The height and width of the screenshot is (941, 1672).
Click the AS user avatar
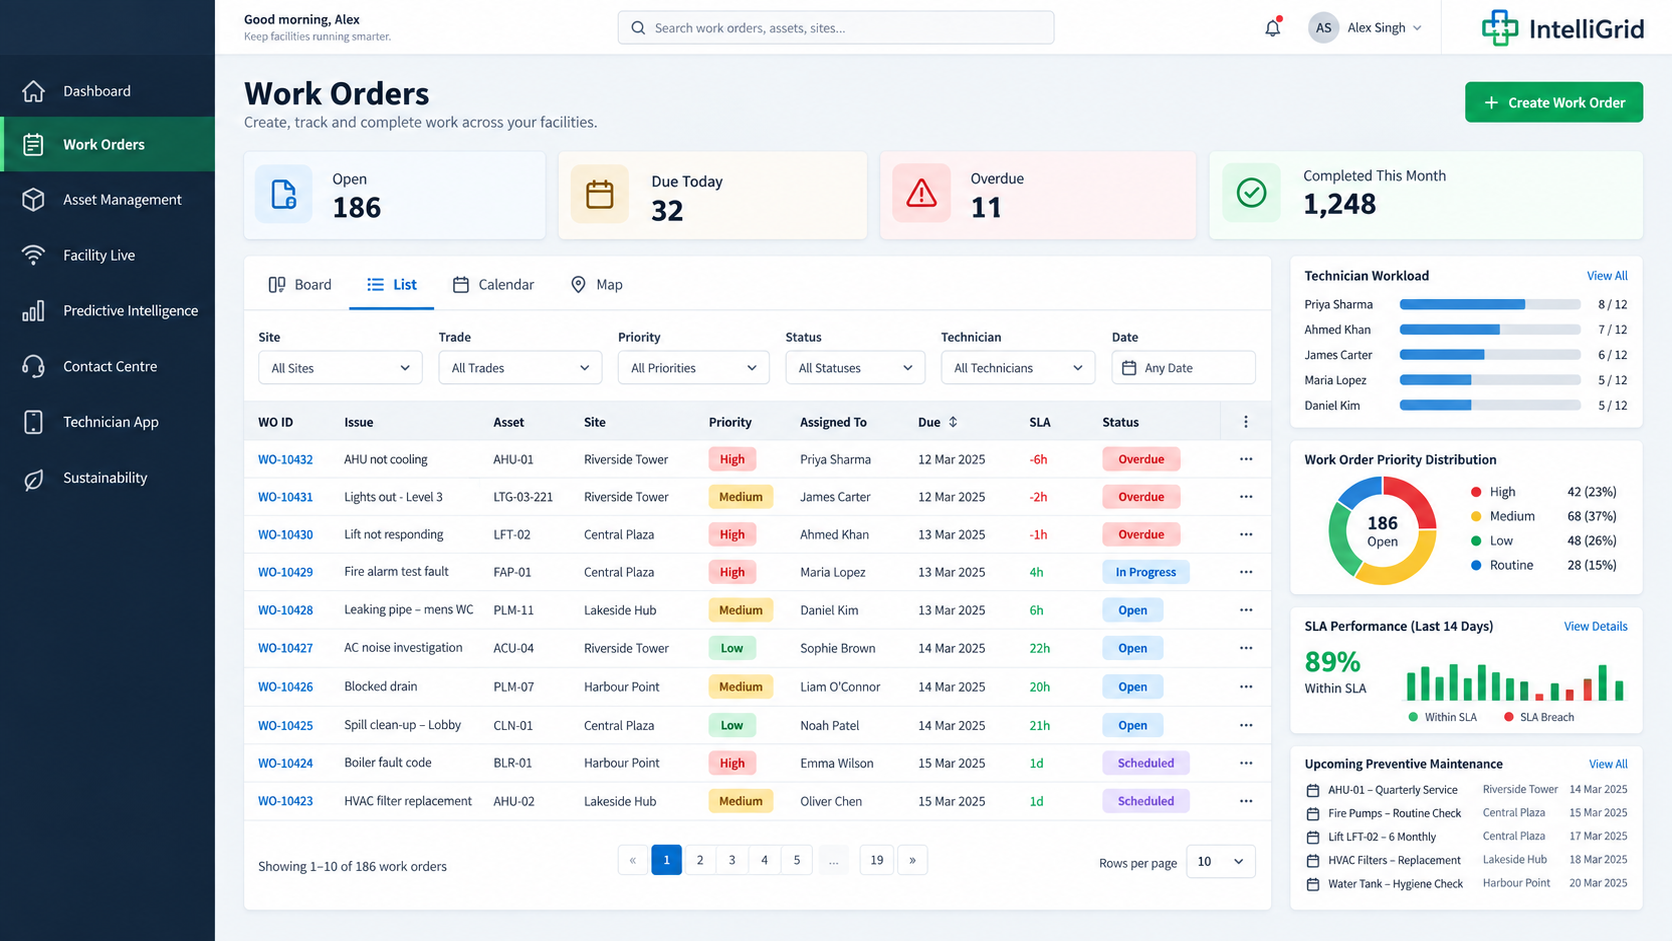point(1323,28)
